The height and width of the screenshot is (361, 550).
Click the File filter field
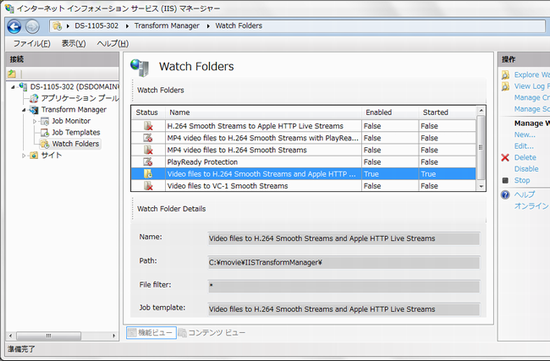[x=344, y=286]
